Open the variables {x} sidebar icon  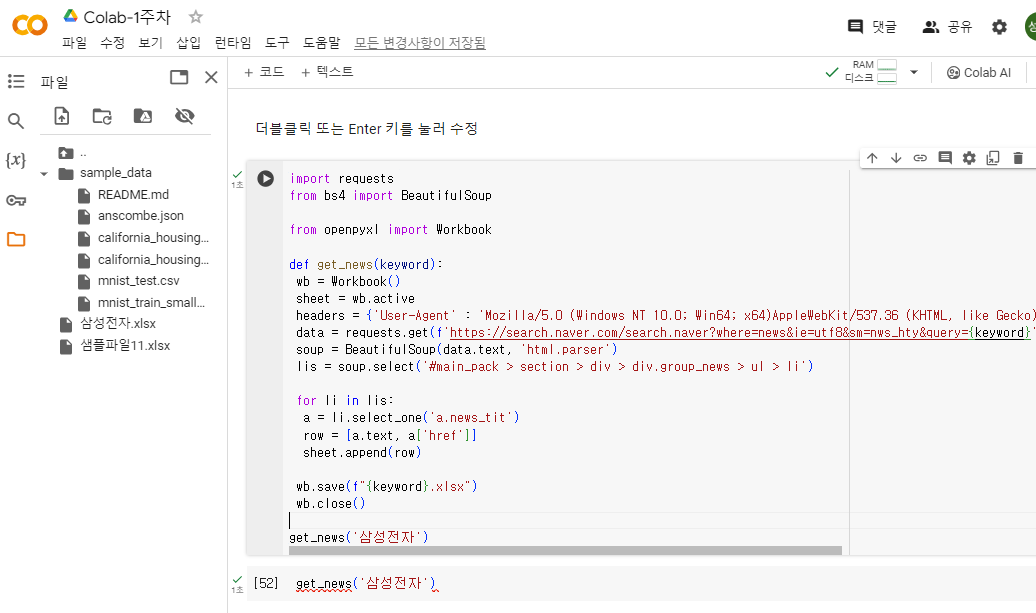(x=16, y=160)
